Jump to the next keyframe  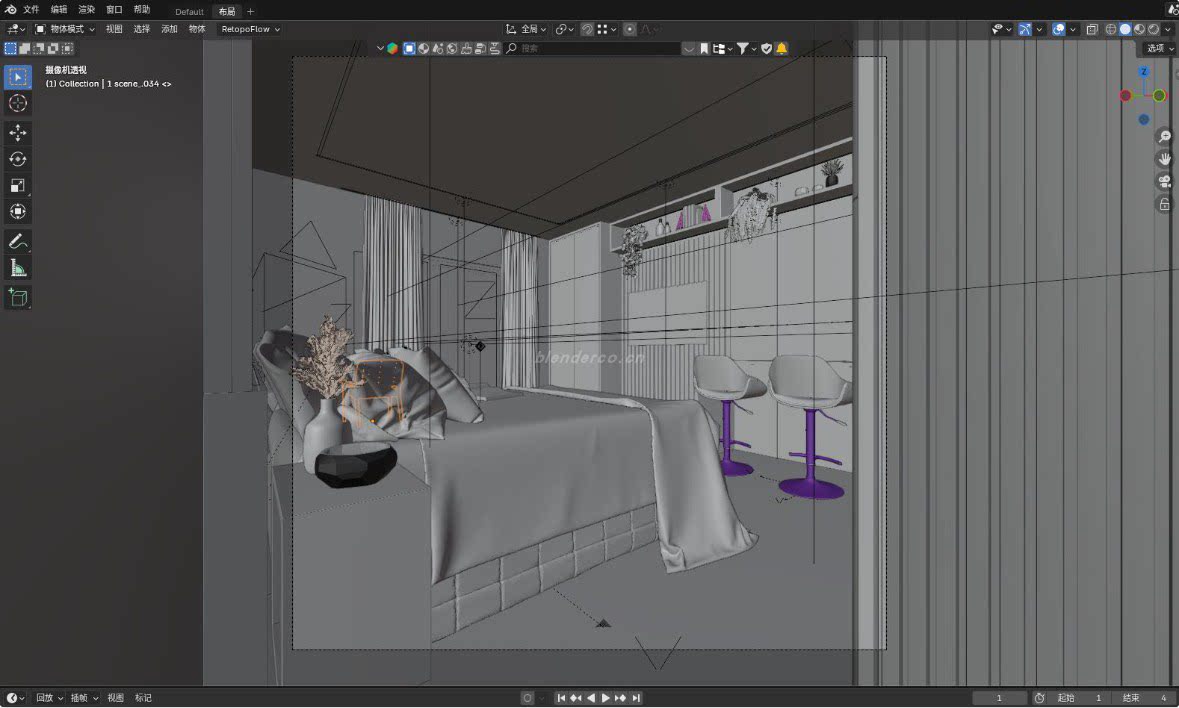click(620, 698)
